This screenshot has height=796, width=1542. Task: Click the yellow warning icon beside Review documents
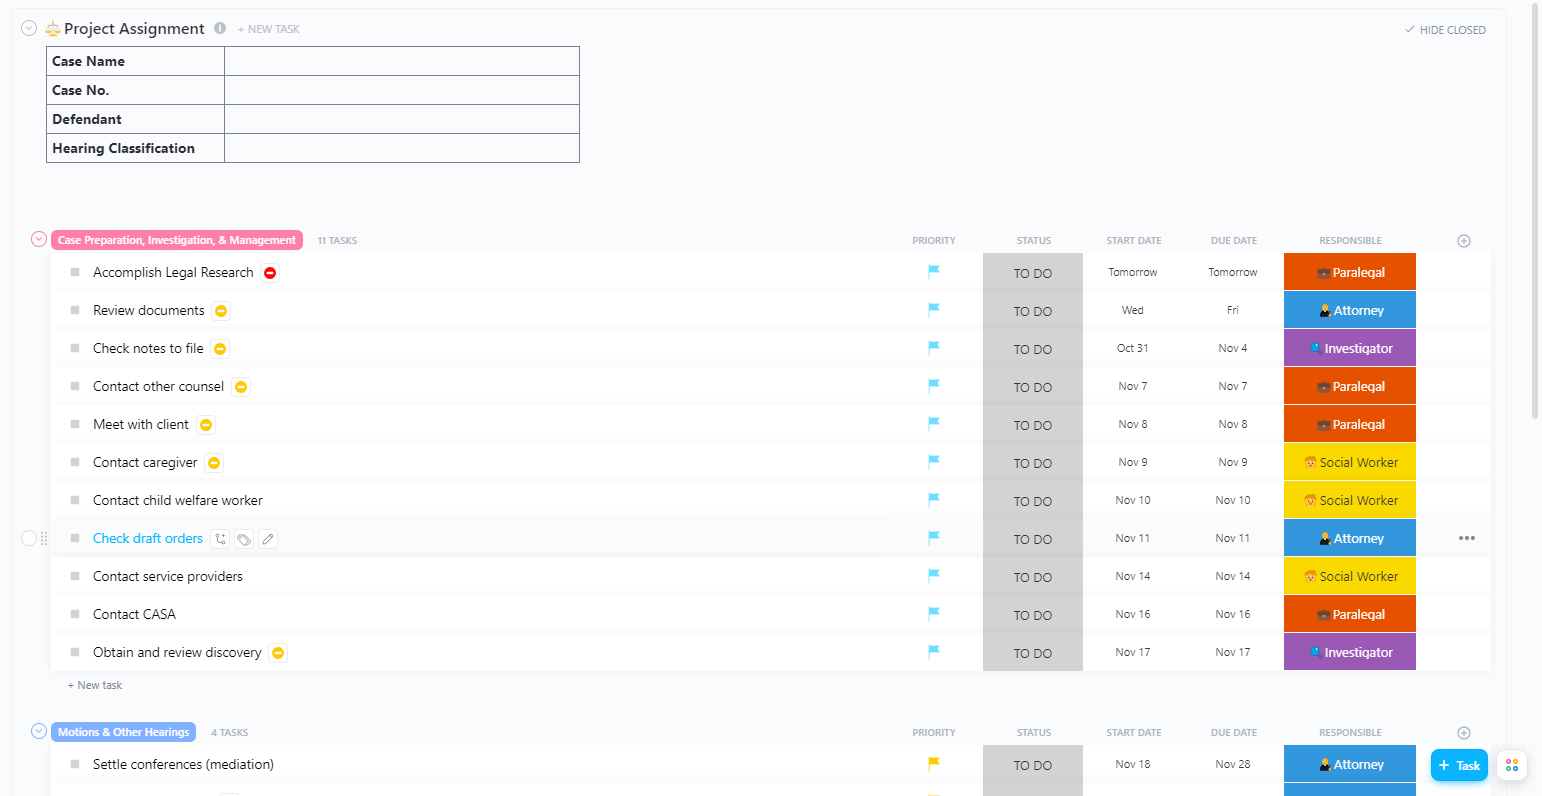[219, 310]
